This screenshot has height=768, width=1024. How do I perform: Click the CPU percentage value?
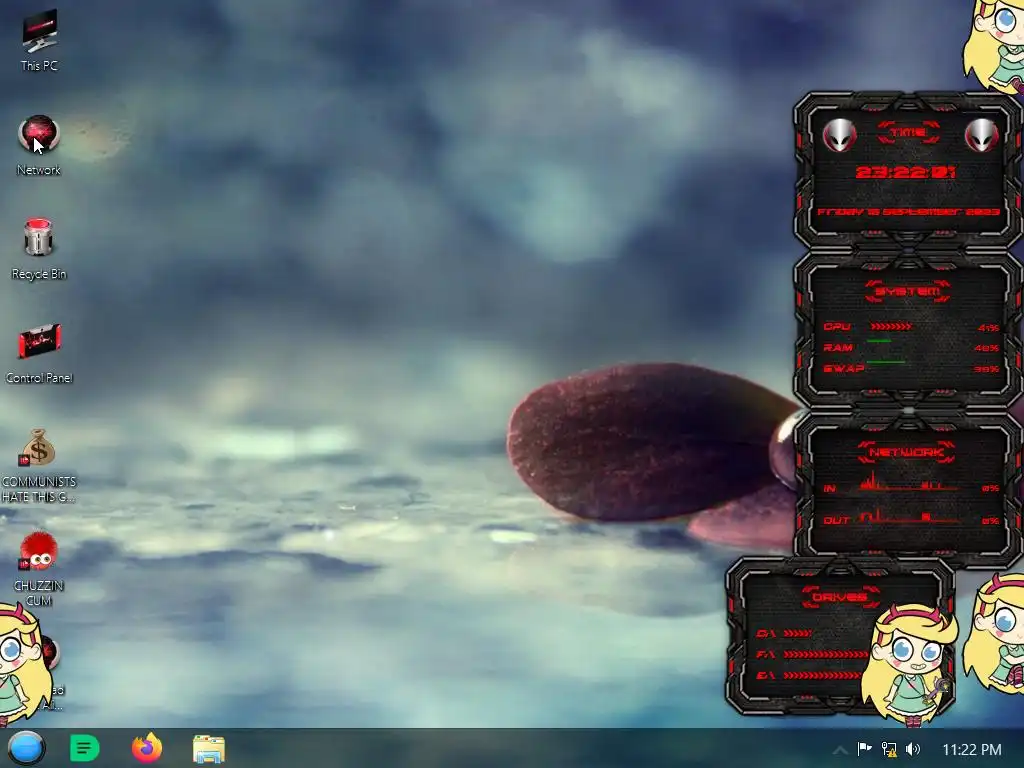tap(988, 328)
